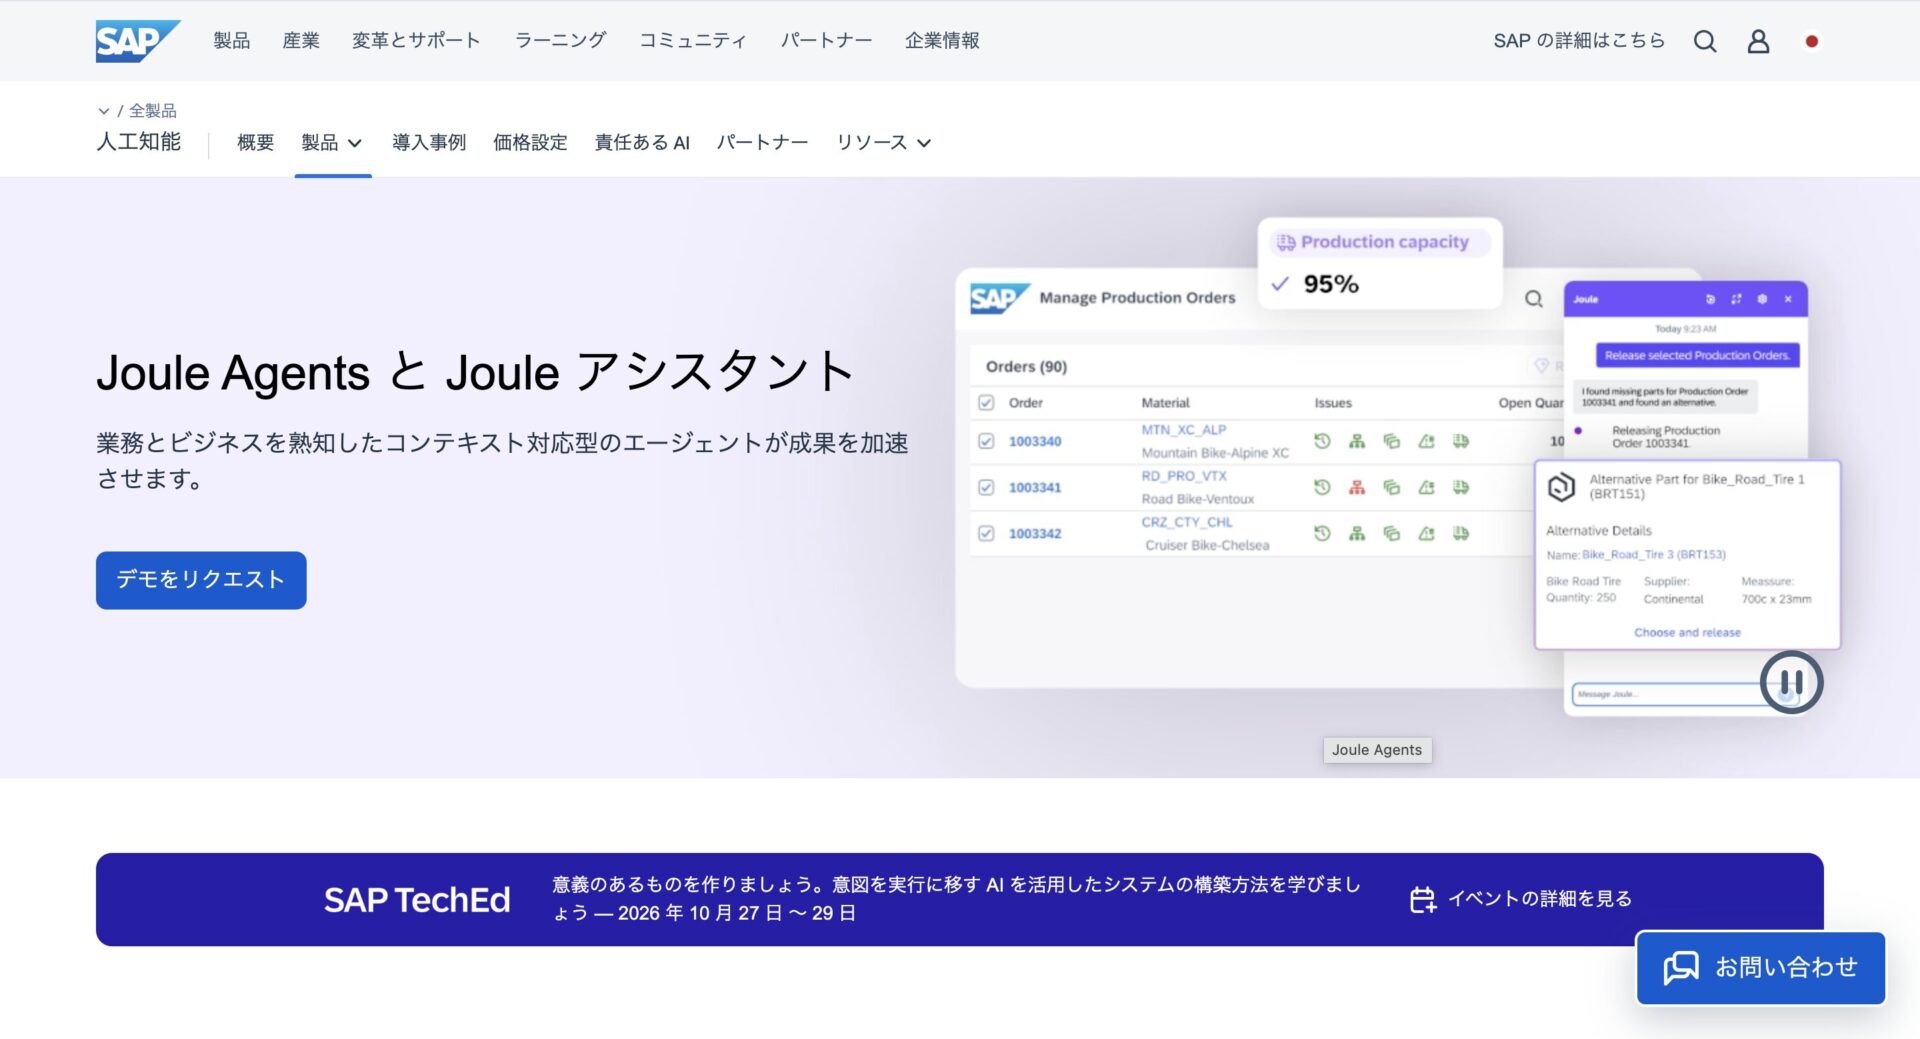
Task: Click the history issue icon for order 1003340
Action: pyautogui.click(x=1322, y=441)
